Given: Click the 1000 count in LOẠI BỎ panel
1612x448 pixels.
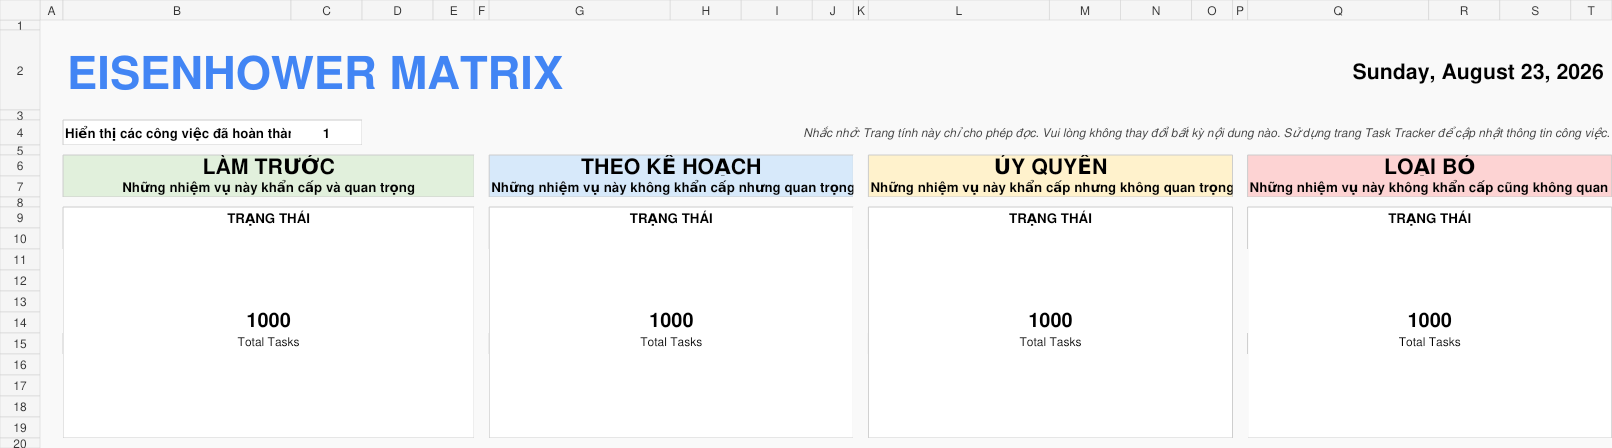Looking at the screenshot, I should tap(1429, 320).
